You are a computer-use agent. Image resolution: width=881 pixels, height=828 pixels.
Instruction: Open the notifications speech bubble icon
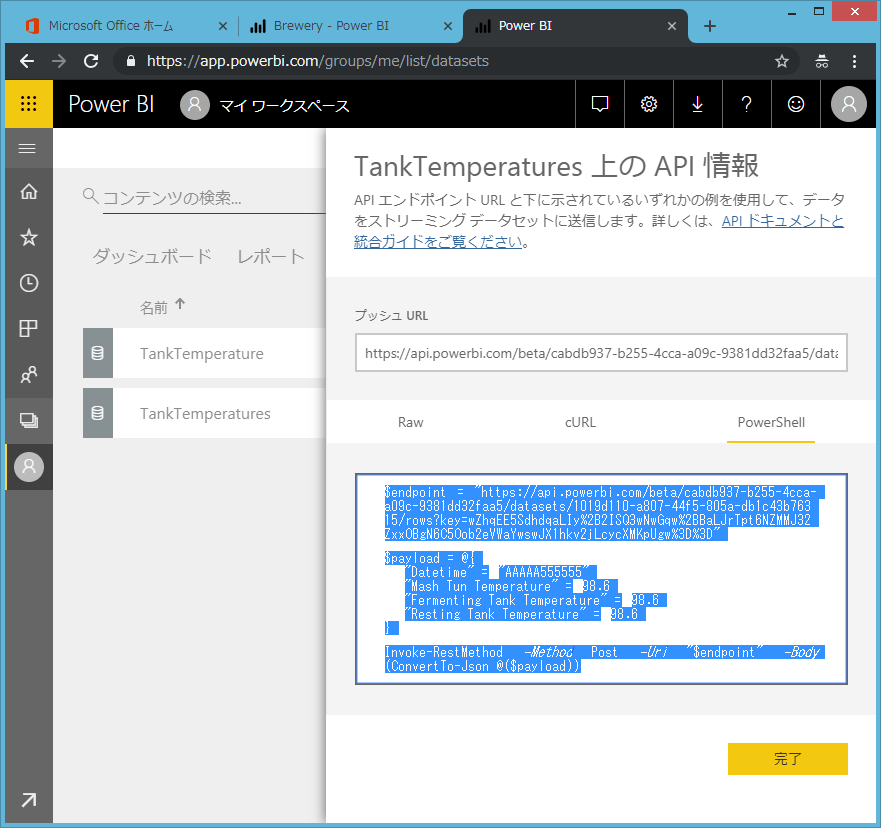click(x=600, y=104)
